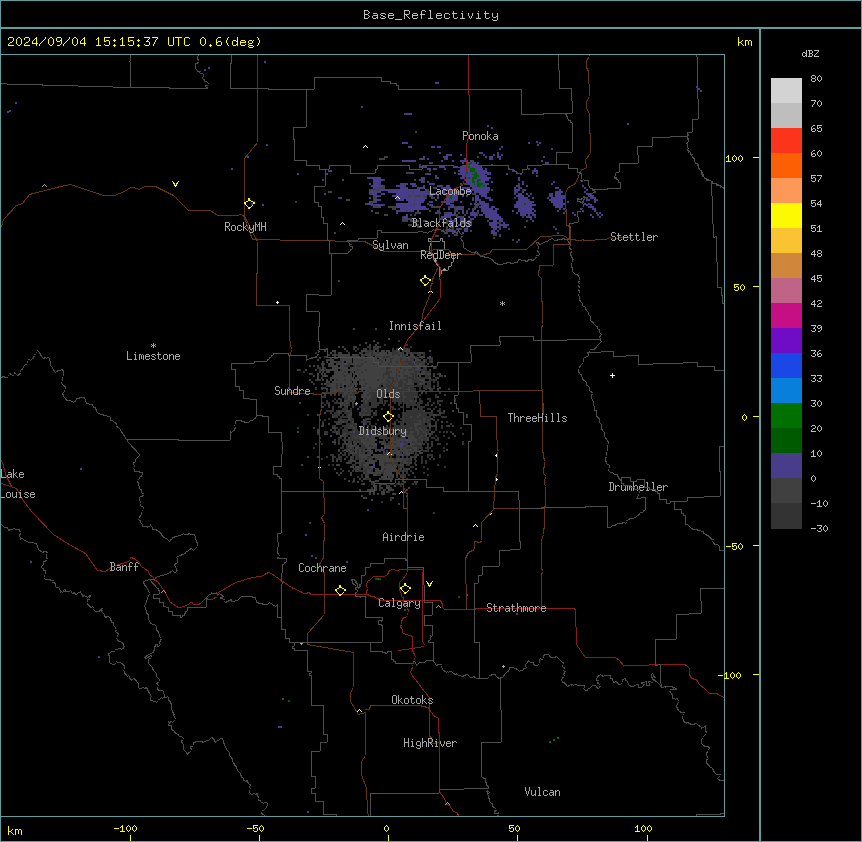Click the yellow diamond marker south of RedDeer
The image size is (862, 842).
click(x=425, y=281)
